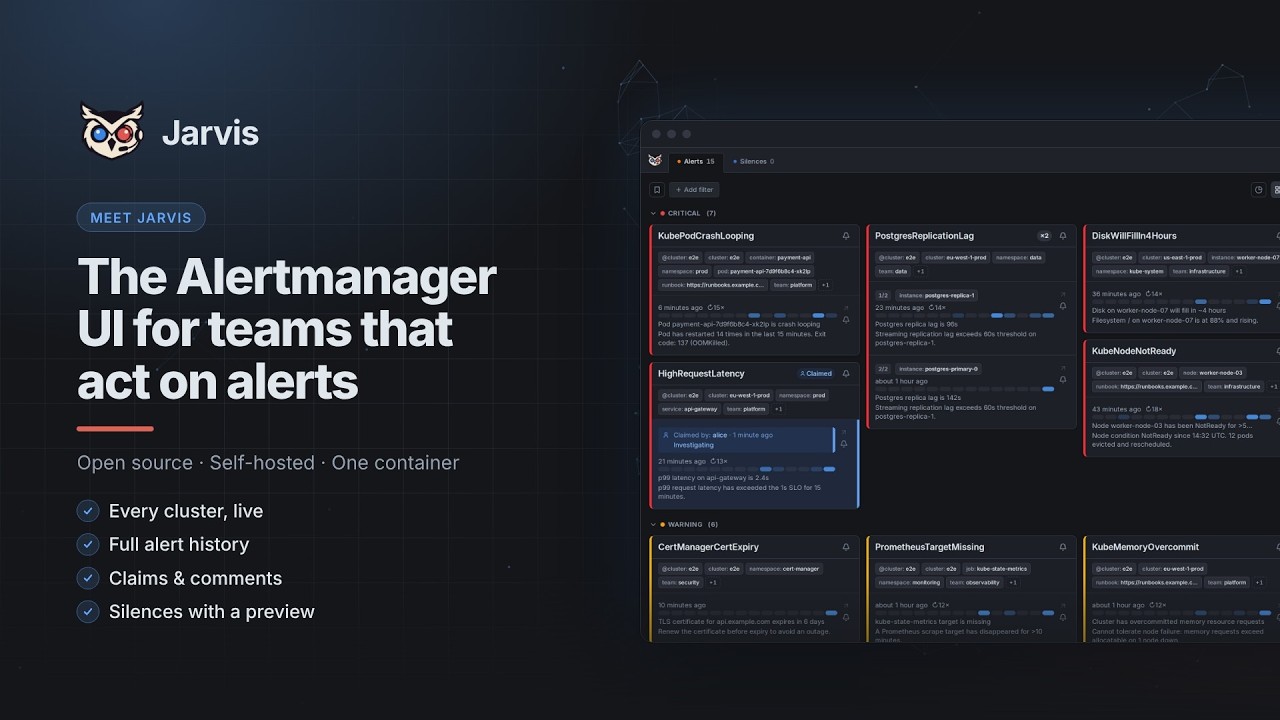The image size is (1280, 720).
Task: Click the Add filter button
Action: [694, 189]
